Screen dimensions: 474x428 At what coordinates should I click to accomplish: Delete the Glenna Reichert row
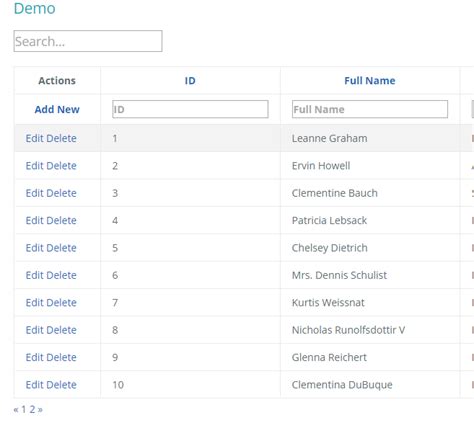pos(61,357)
